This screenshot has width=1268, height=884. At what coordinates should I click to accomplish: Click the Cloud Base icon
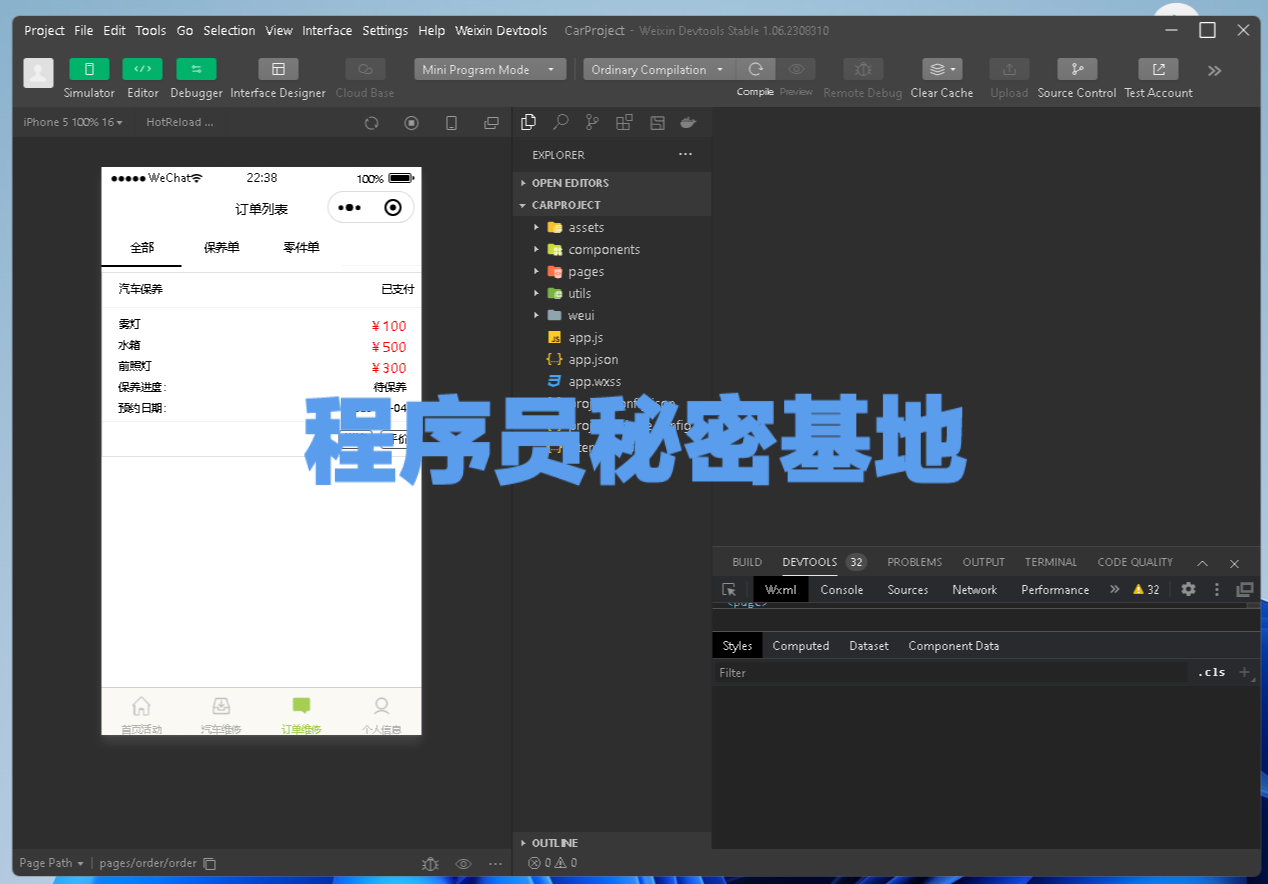tap(365, 69)
